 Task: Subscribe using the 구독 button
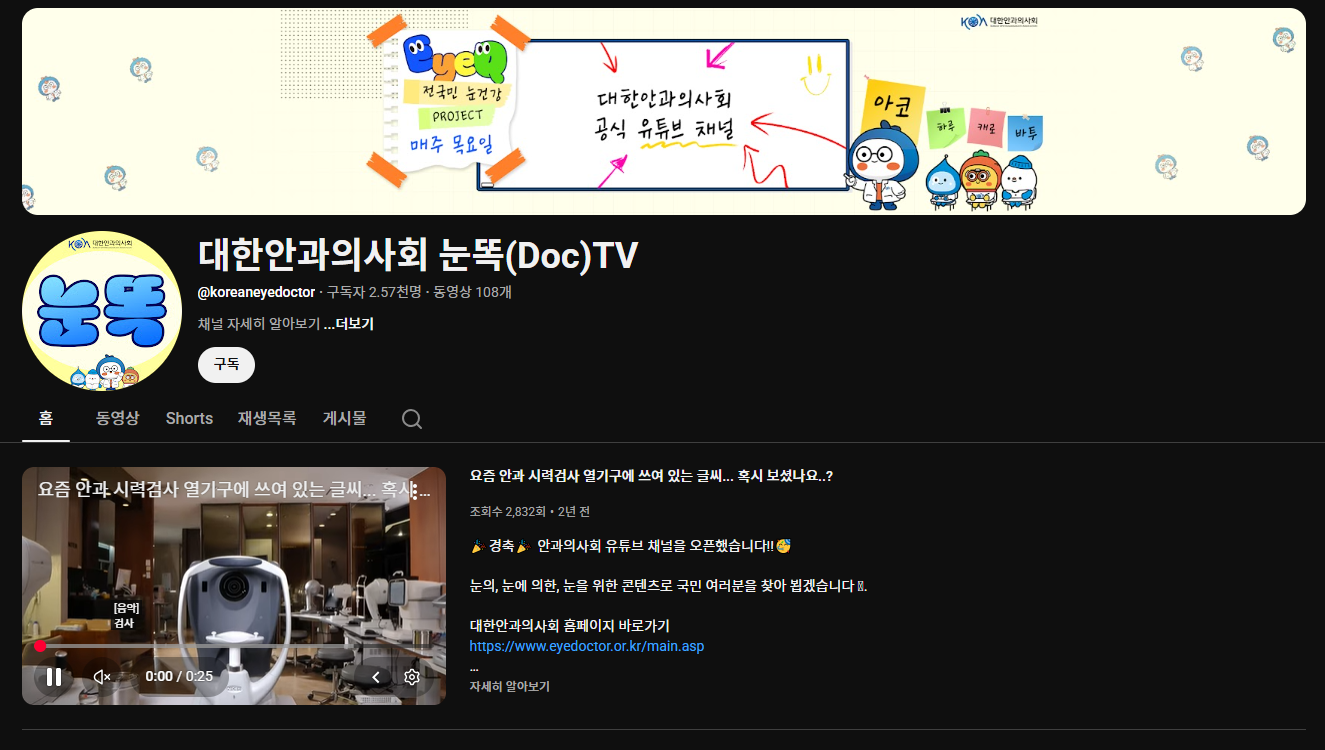pos(226,365)
